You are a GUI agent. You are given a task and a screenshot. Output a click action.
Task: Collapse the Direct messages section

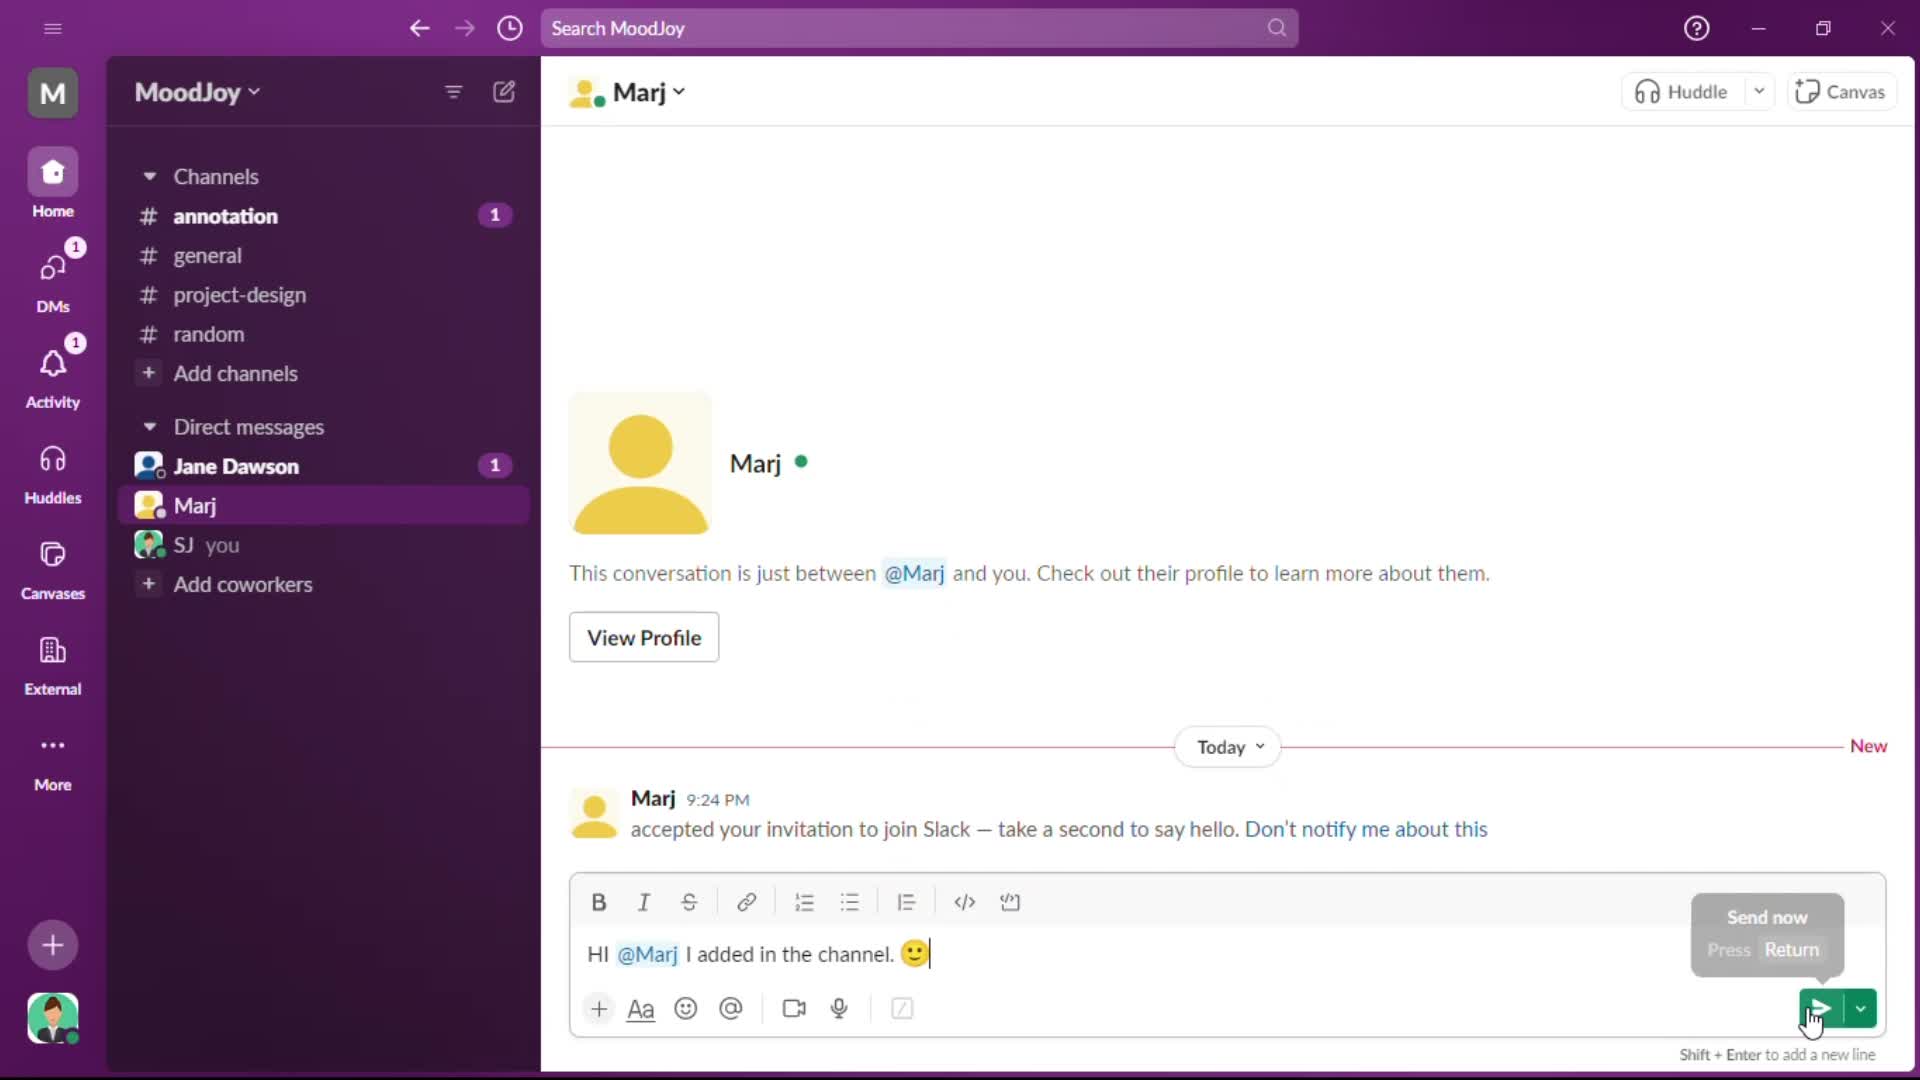click(149, 426)
